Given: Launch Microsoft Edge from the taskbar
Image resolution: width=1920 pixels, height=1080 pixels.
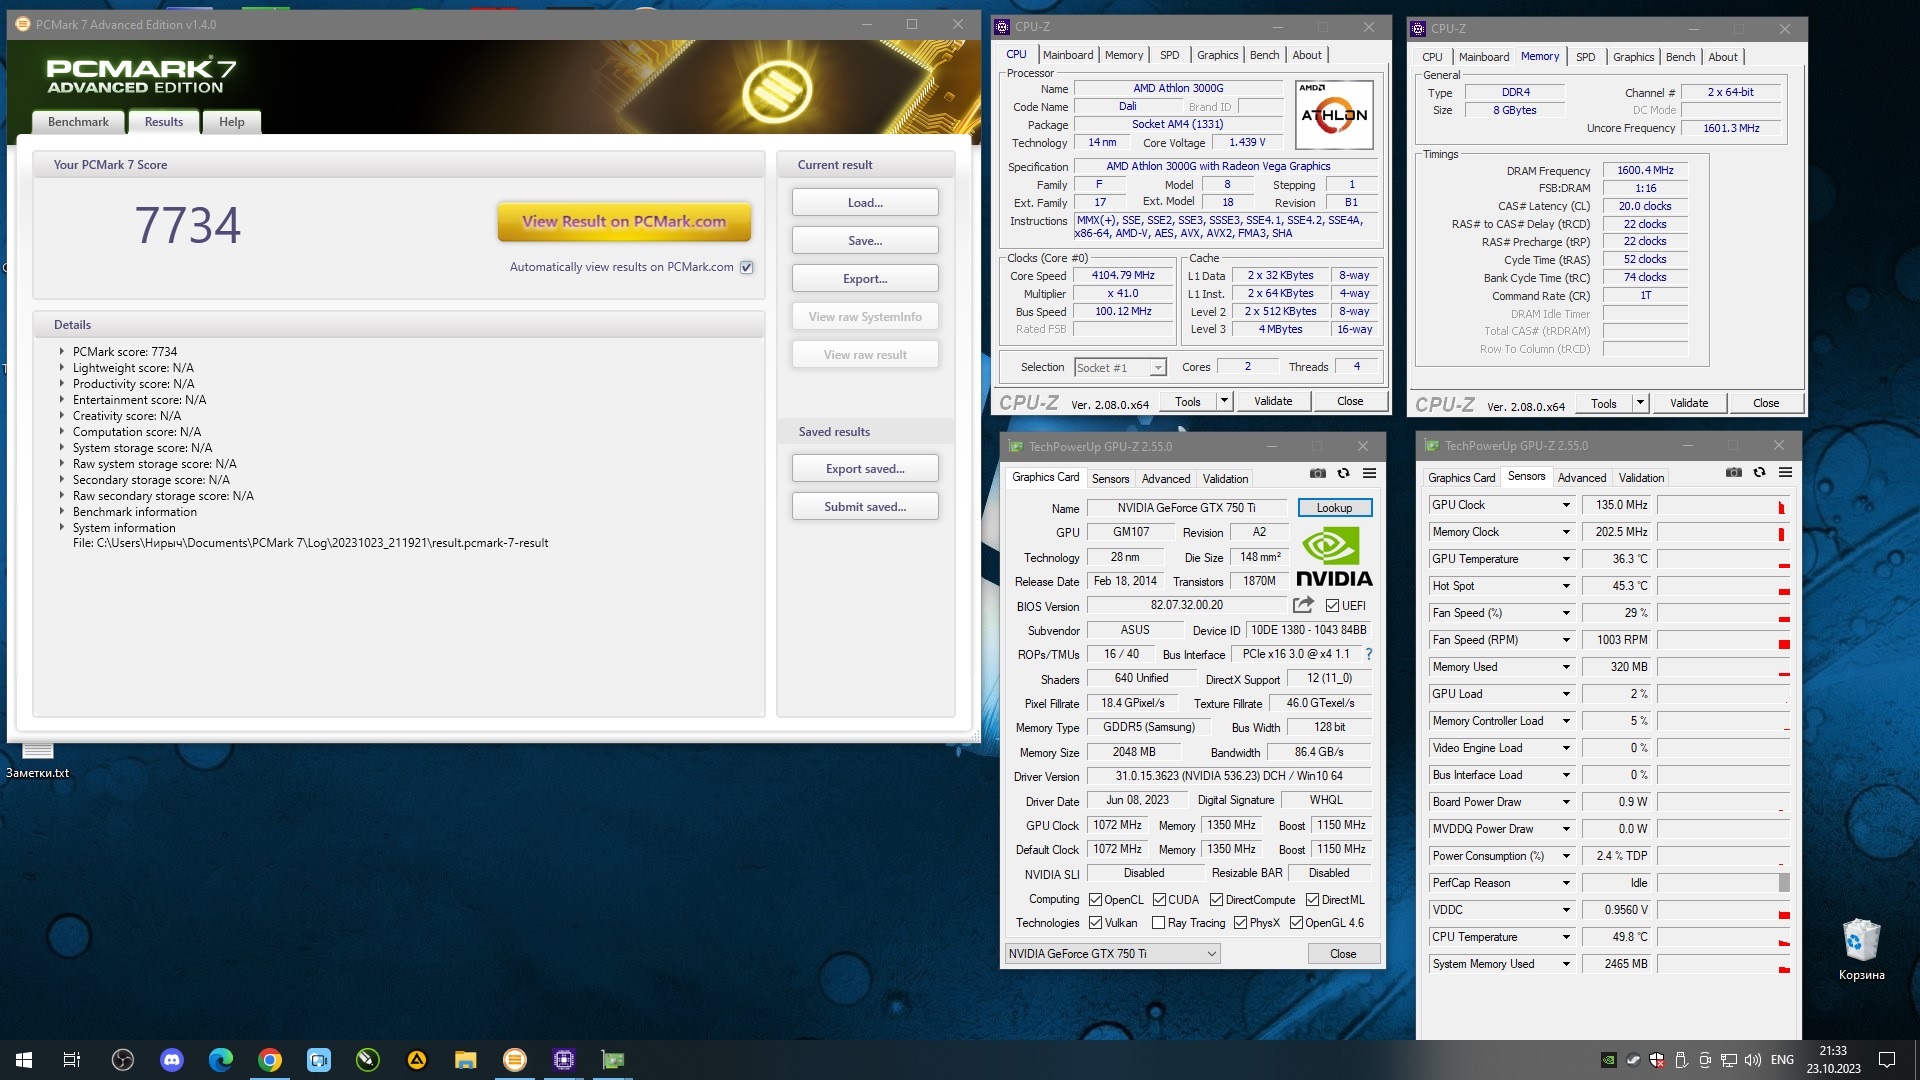Looking at the screenshot, I should pos(221,1060).
